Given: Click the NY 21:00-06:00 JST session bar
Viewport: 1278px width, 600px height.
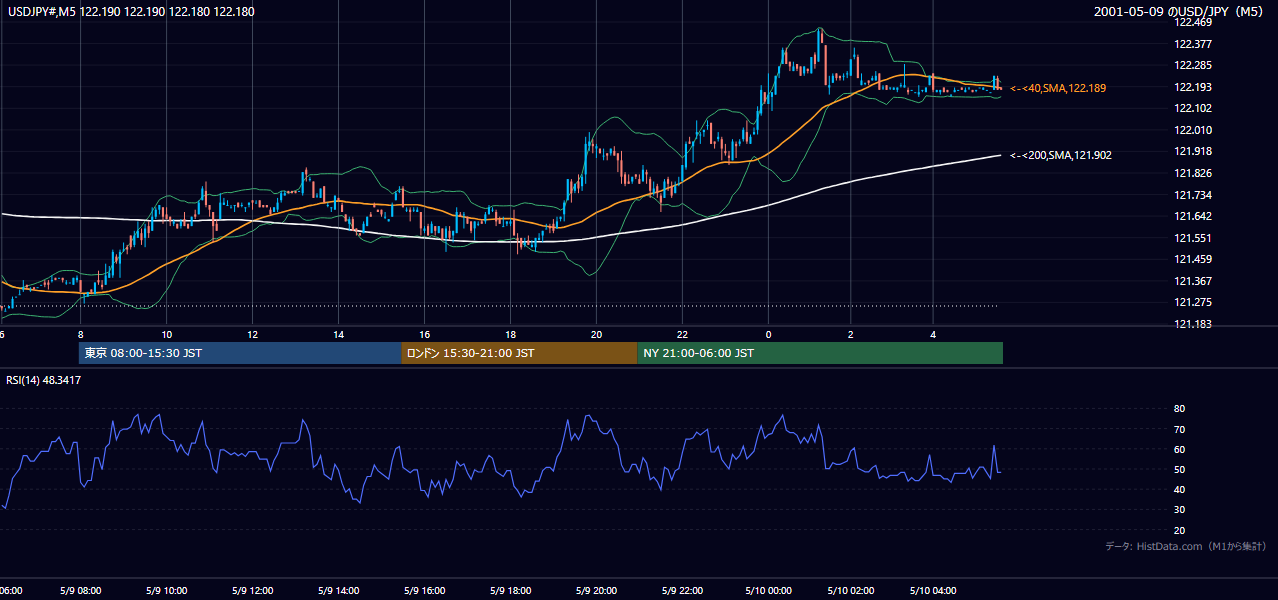Looking at the screenshot, I should pos(820,353).
